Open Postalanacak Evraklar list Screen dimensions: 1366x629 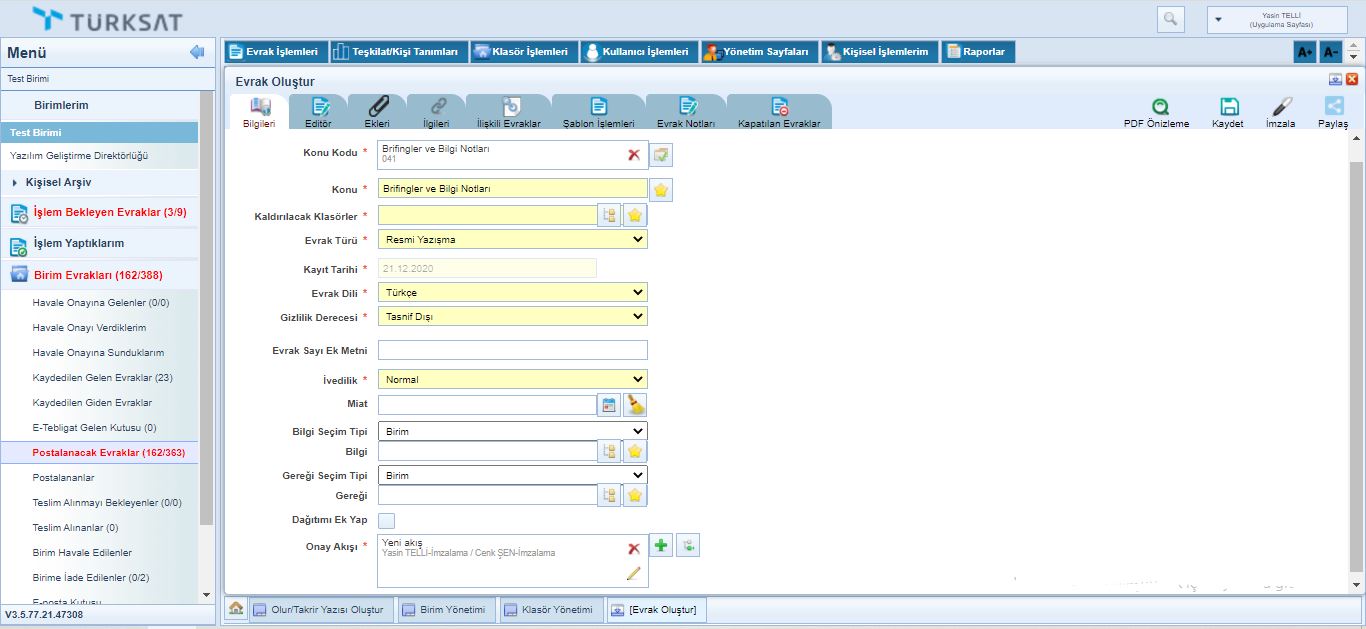click(x=108, y=453)
